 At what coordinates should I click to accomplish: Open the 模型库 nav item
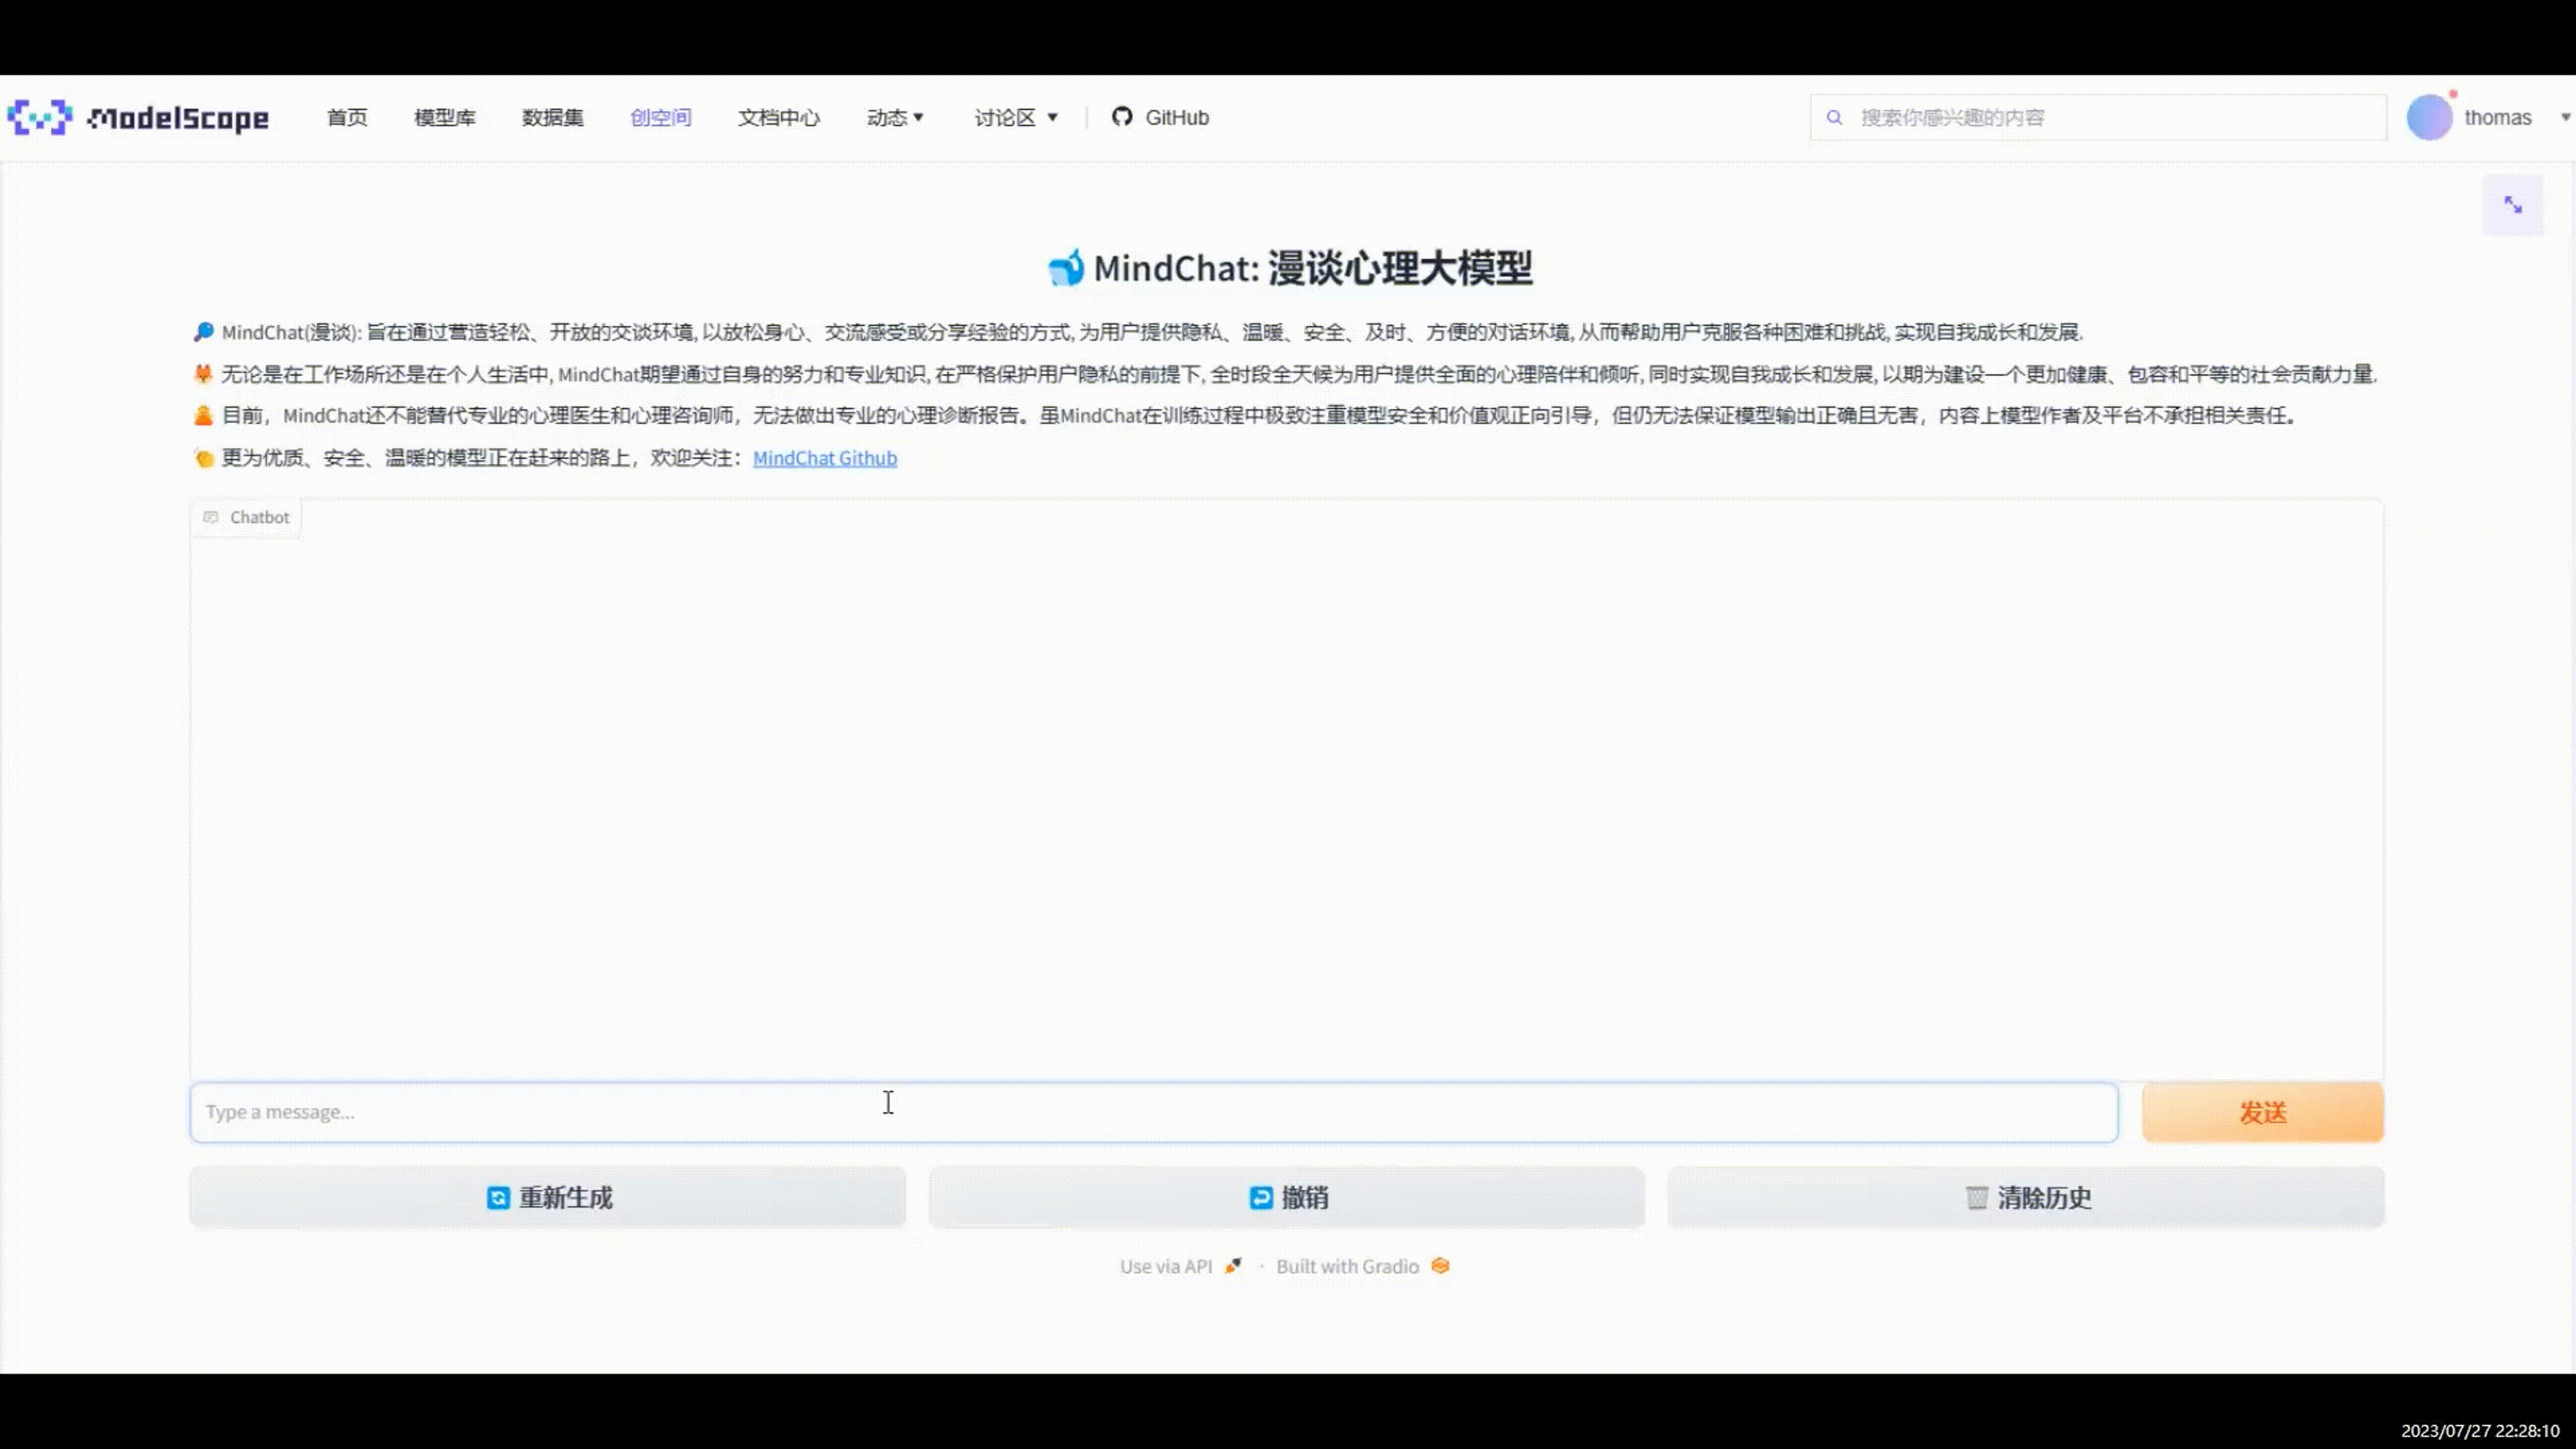(x=445, y=117)
